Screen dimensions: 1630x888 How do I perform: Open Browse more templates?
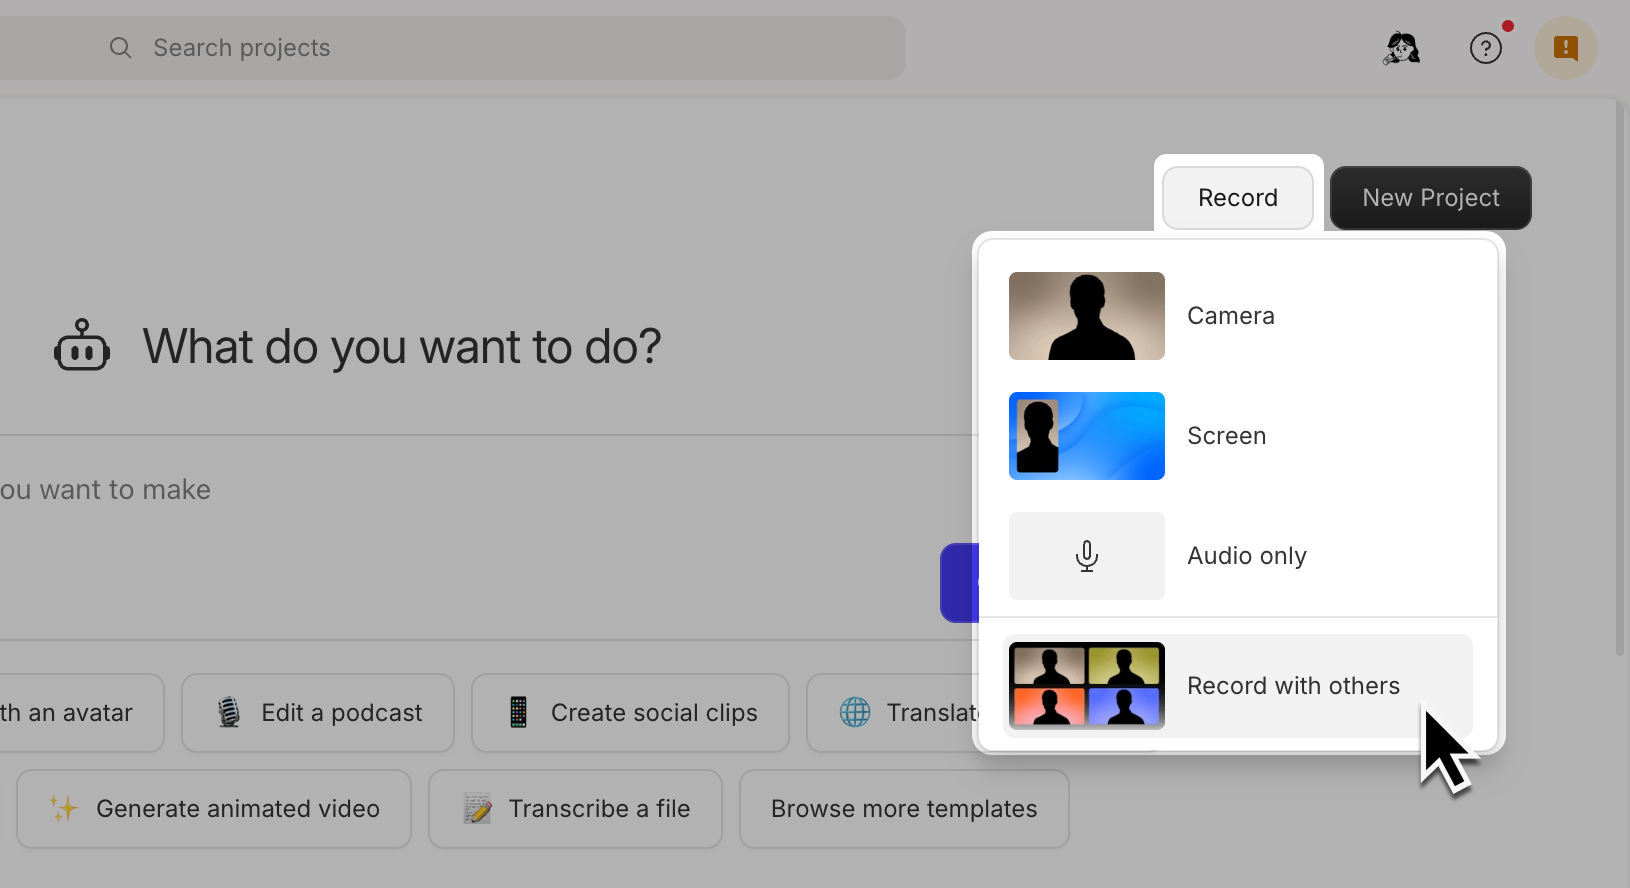tap(904, 809)
